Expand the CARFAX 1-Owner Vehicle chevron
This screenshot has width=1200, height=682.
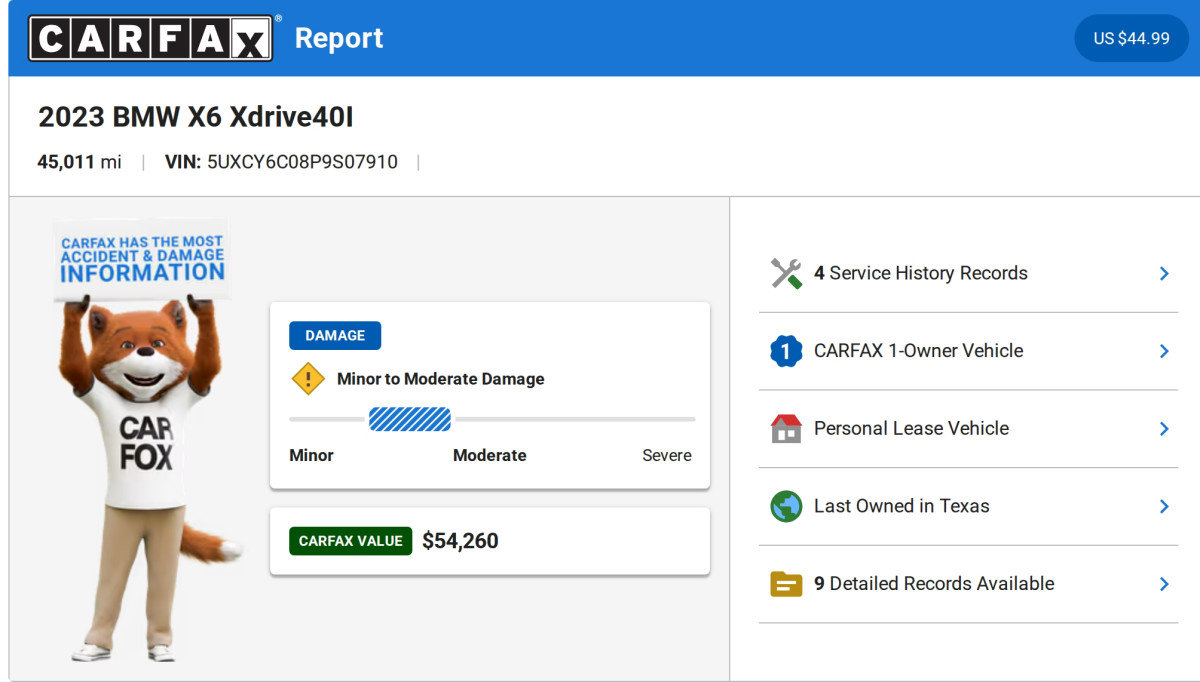[1164, 351]
